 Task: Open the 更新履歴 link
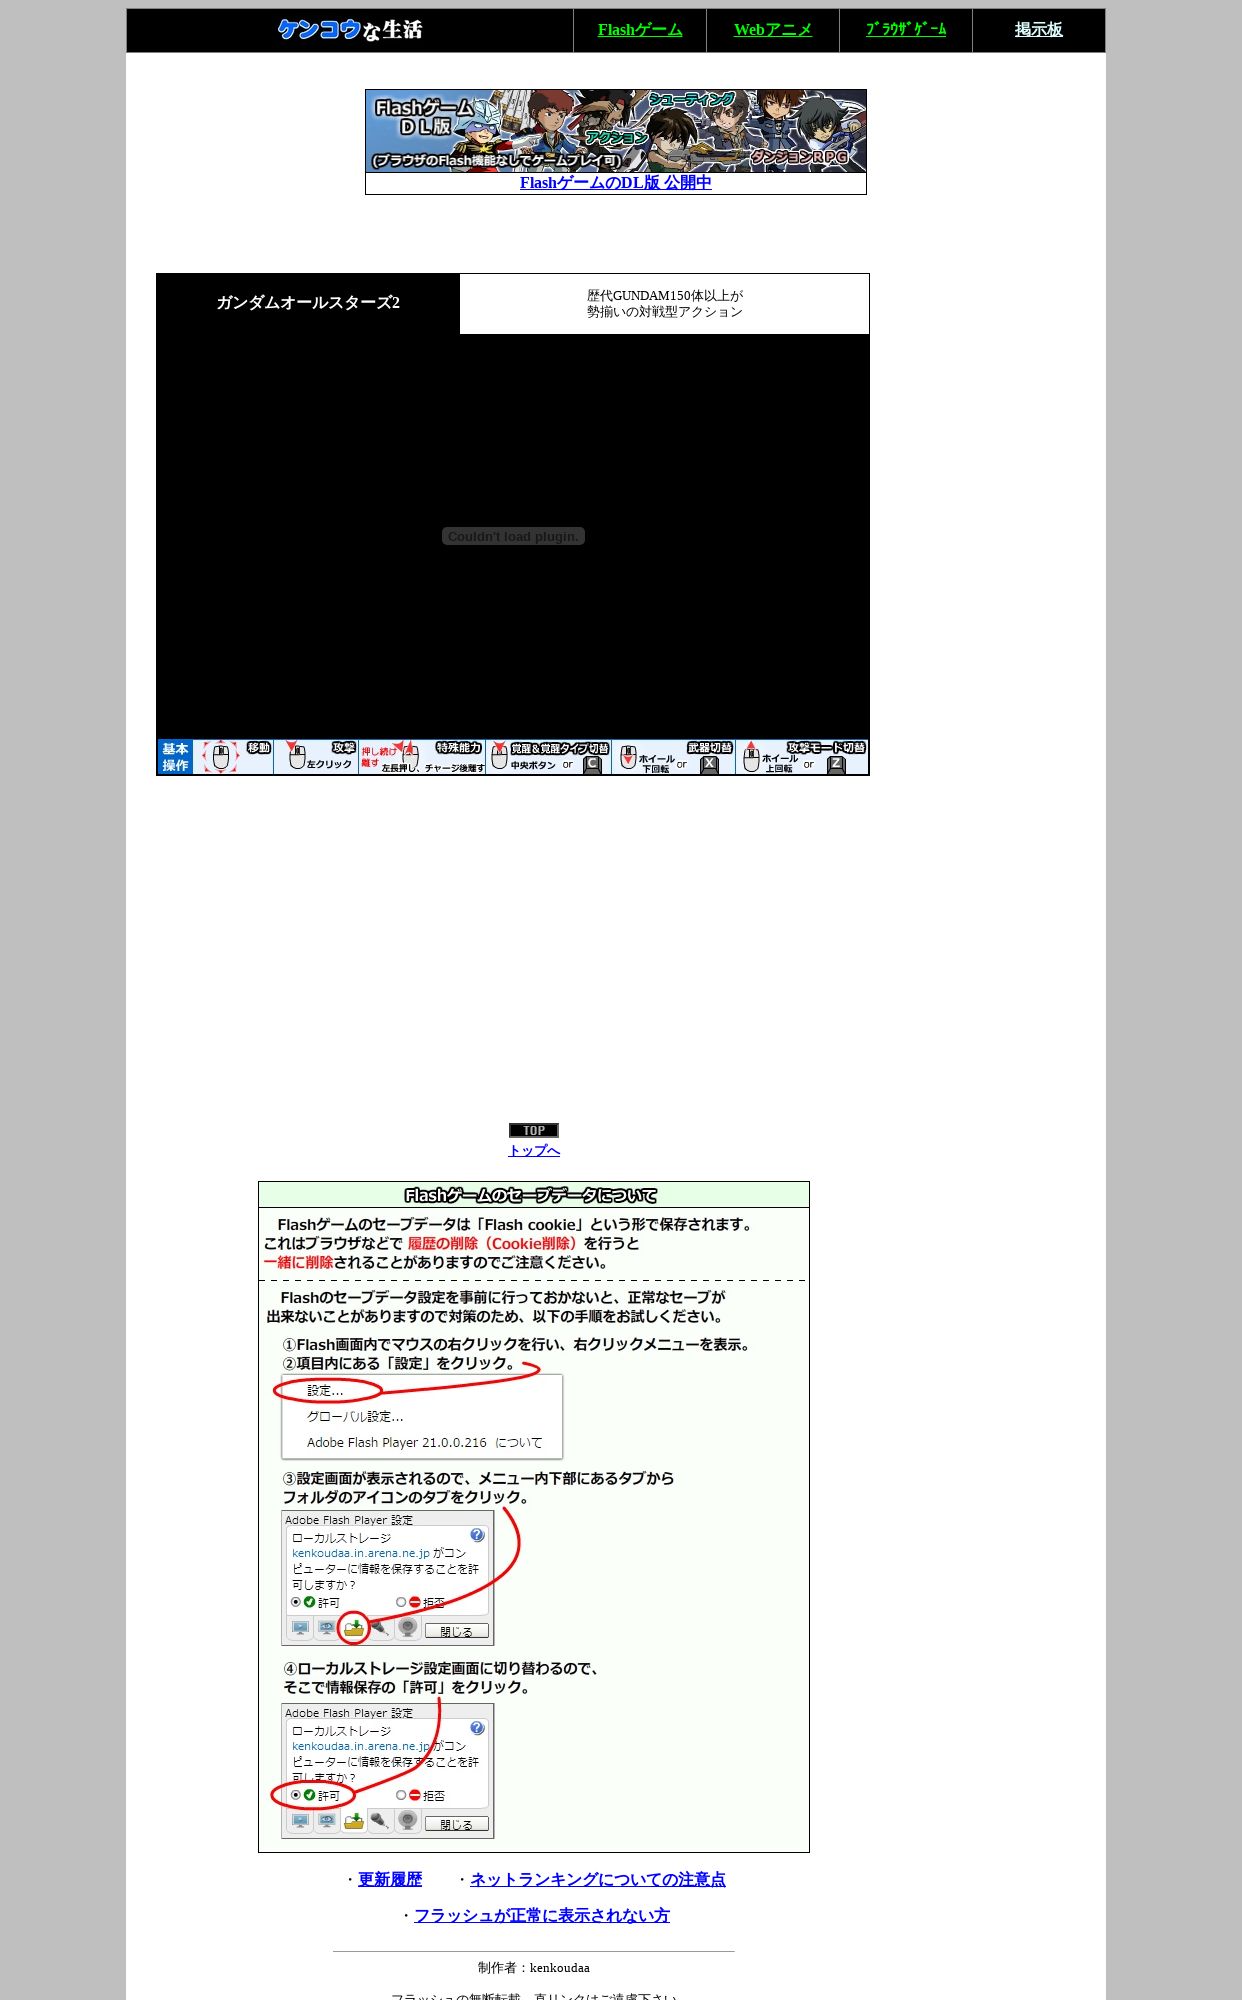(x=390, y=1880)
